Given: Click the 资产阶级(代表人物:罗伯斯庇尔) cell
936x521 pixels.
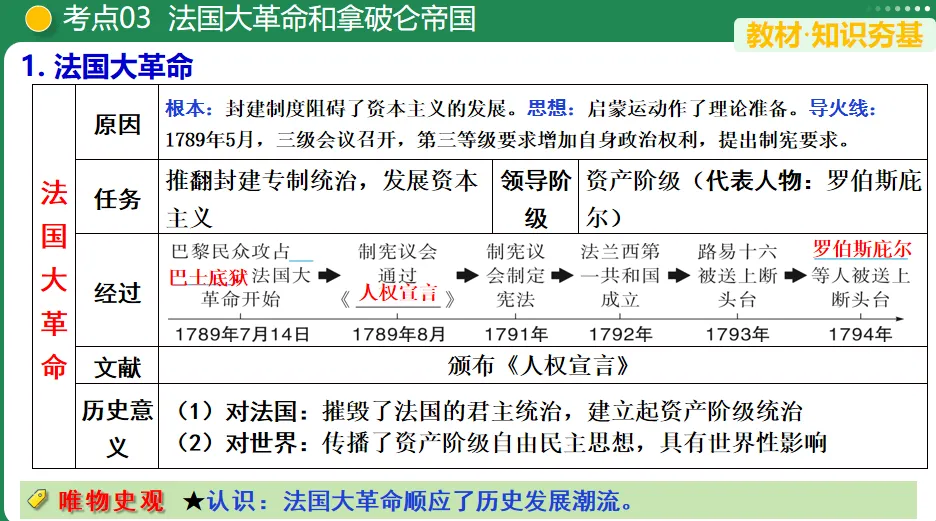Looking at the screenshot, I should click(x=753, y=198).
